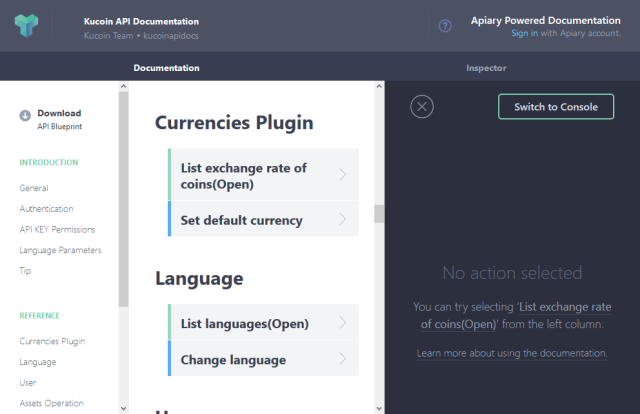The width and height of the screenshot is (640, 414).
Task: Open the Tip sidebar entry
Action: click(x=25, y=271)
